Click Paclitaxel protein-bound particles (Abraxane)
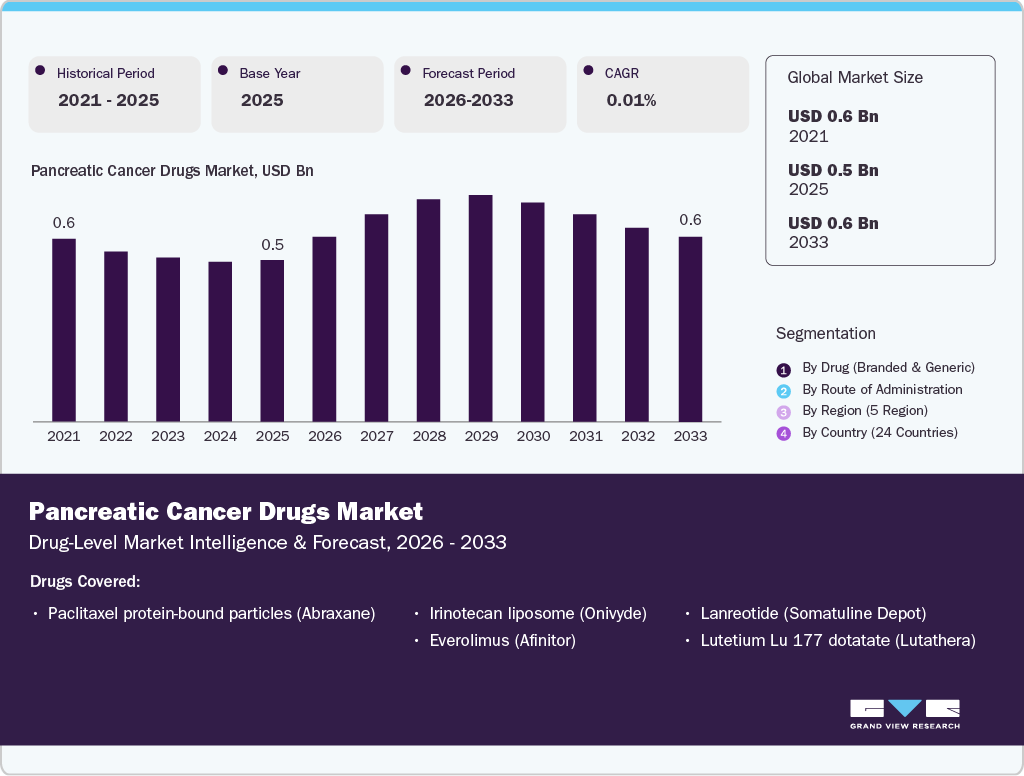This screenshot has height=776, width=1024. click(x=212, y=614)
